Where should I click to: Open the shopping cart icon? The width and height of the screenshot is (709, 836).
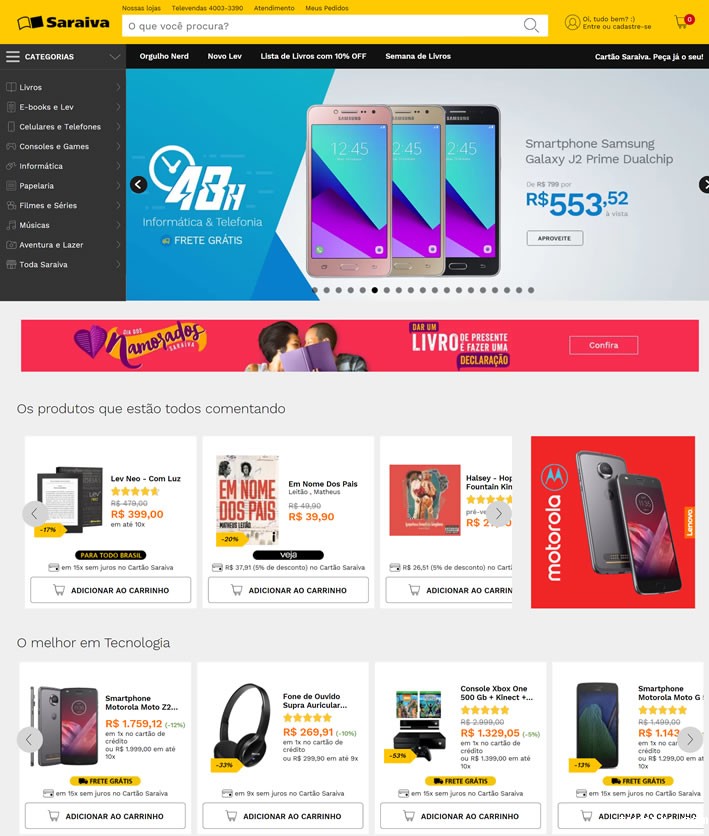click(683, 22)
